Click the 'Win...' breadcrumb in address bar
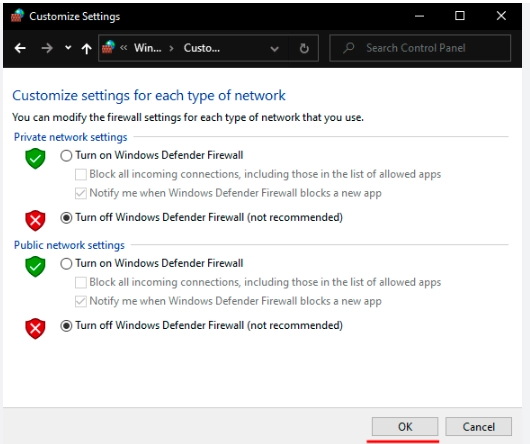Screen dimensions: 530x444 pyautogui.click(x=147, y=48)
